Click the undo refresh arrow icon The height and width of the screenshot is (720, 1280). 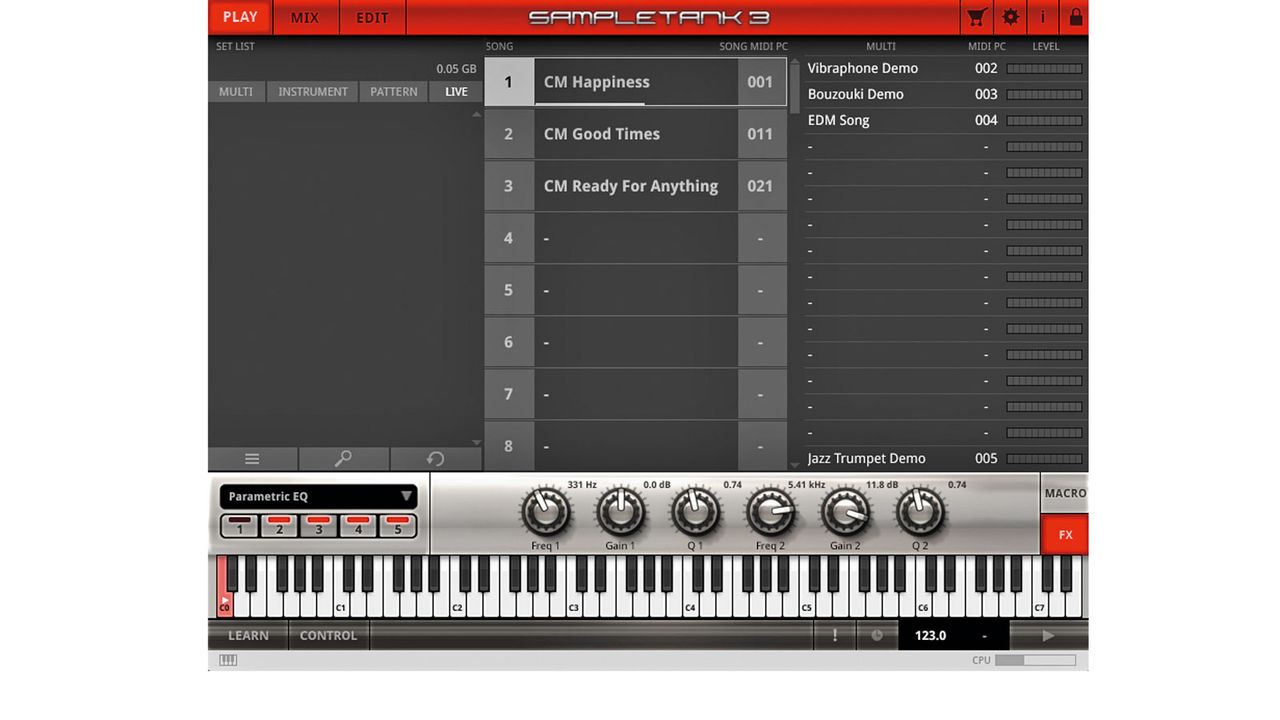435,459
